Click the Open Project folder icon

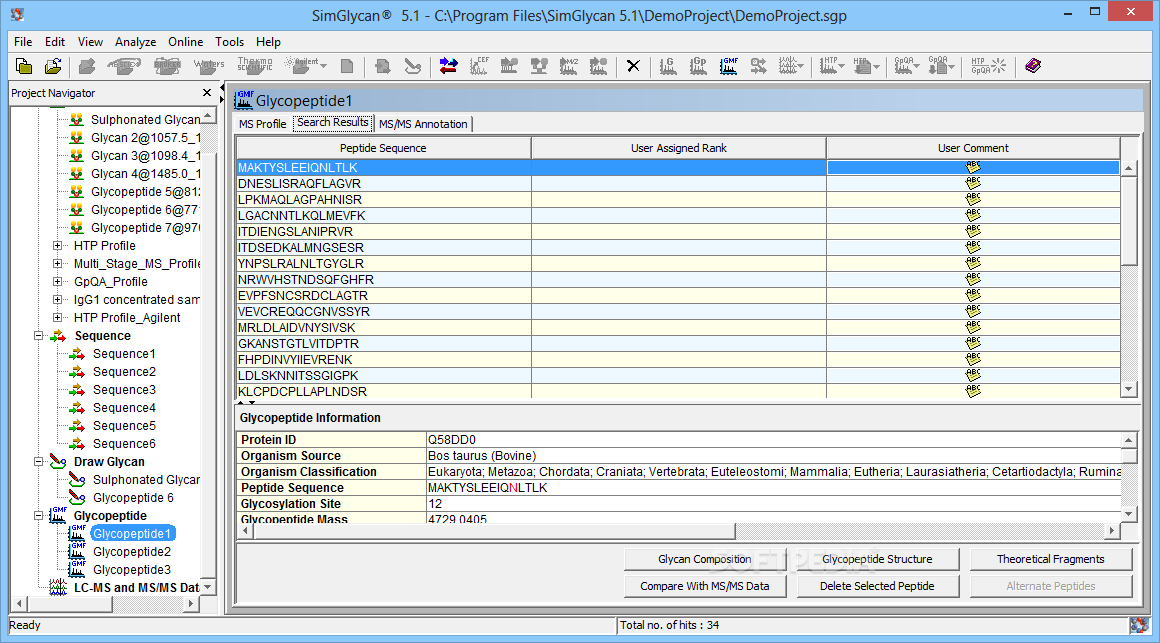[x=53, y=67]
